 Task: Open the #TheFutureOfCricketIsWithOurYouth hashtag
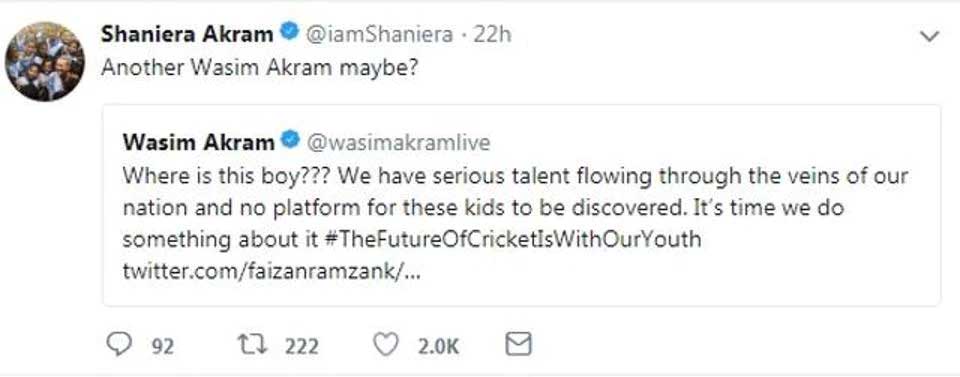(x=512, y=239)
